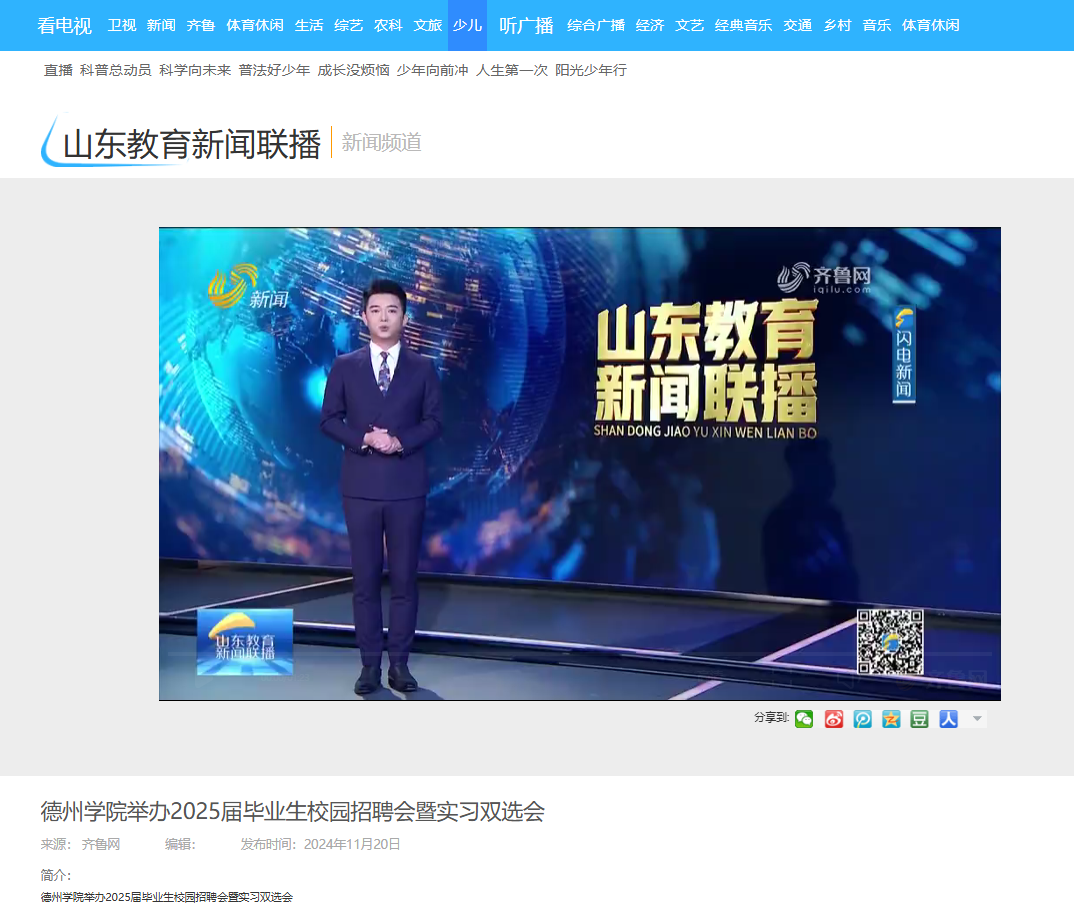1074x908 pixels.
Task: Share to Renren icon
Action: coord(948,719)
